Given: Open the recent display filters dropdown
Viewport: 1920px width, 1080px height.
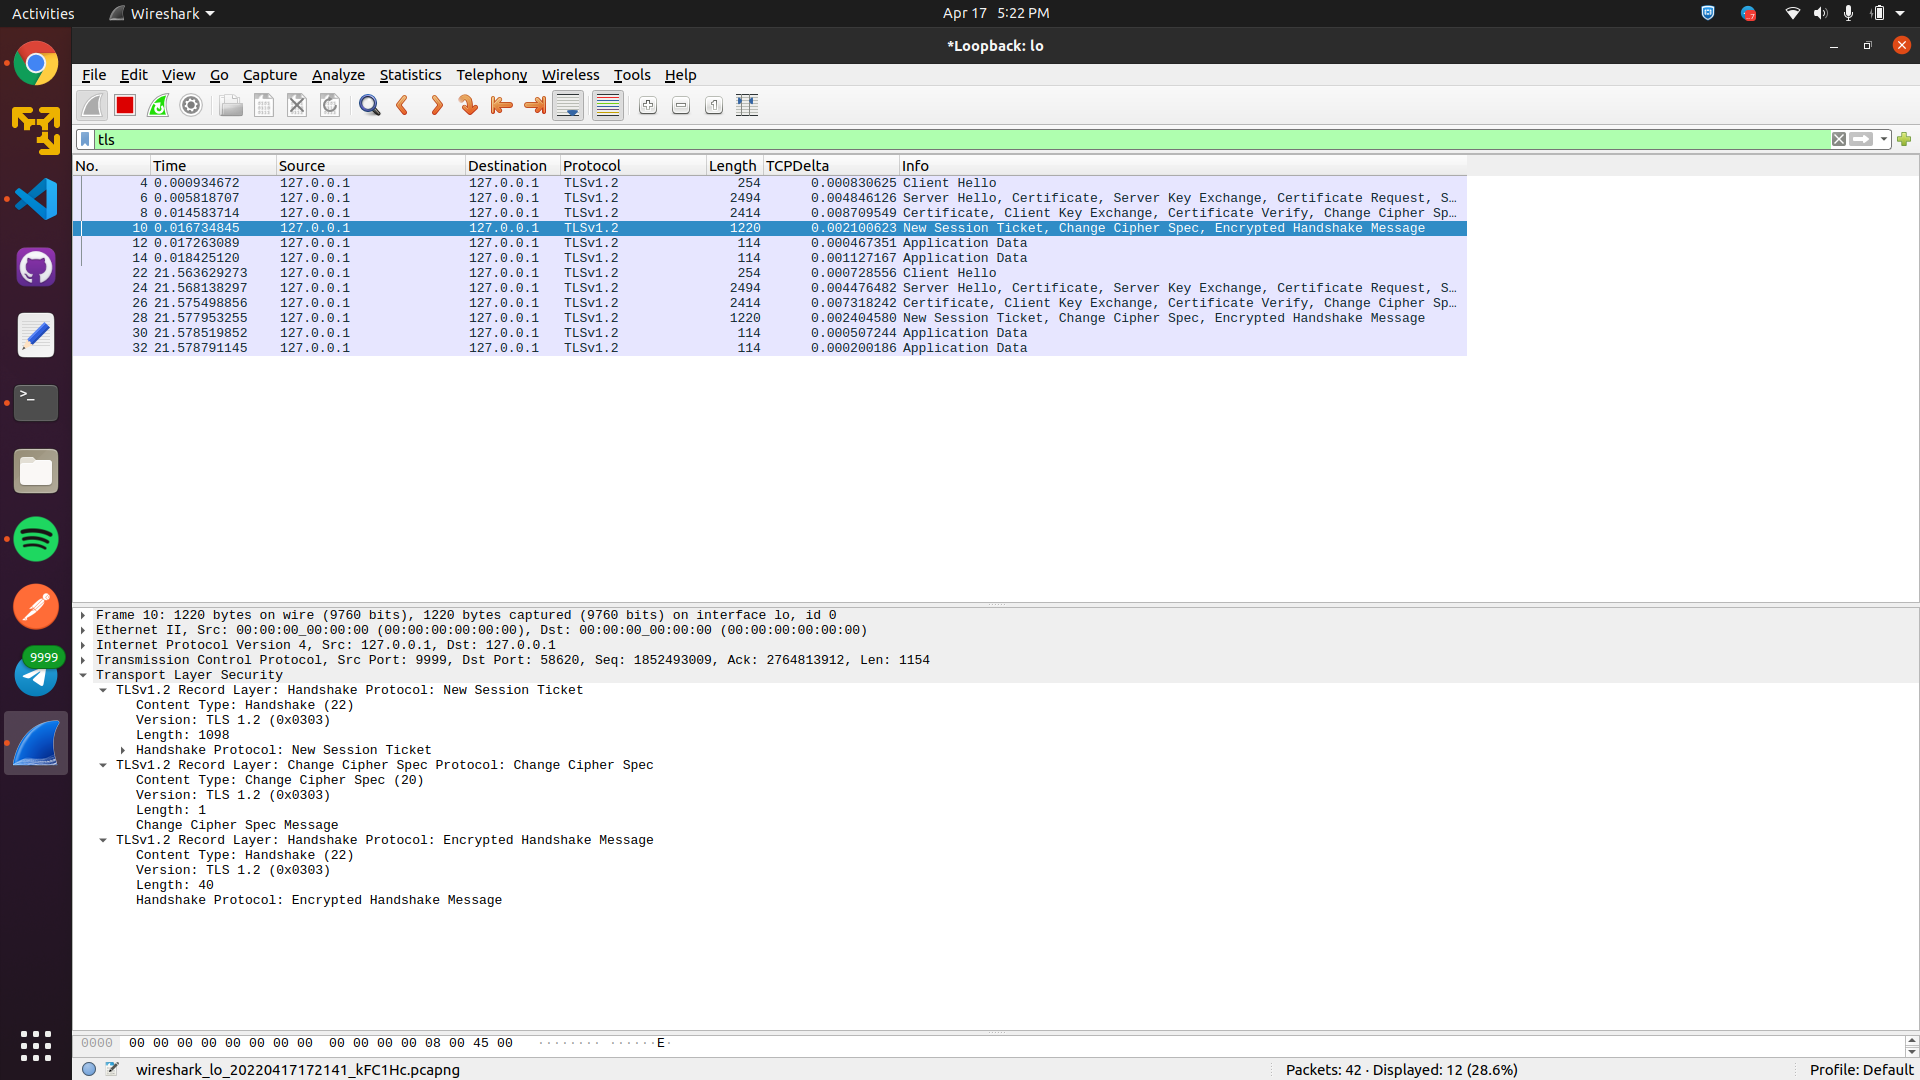Looking at the screenshot, I should pyautogui.click(x=1884, y=139).
